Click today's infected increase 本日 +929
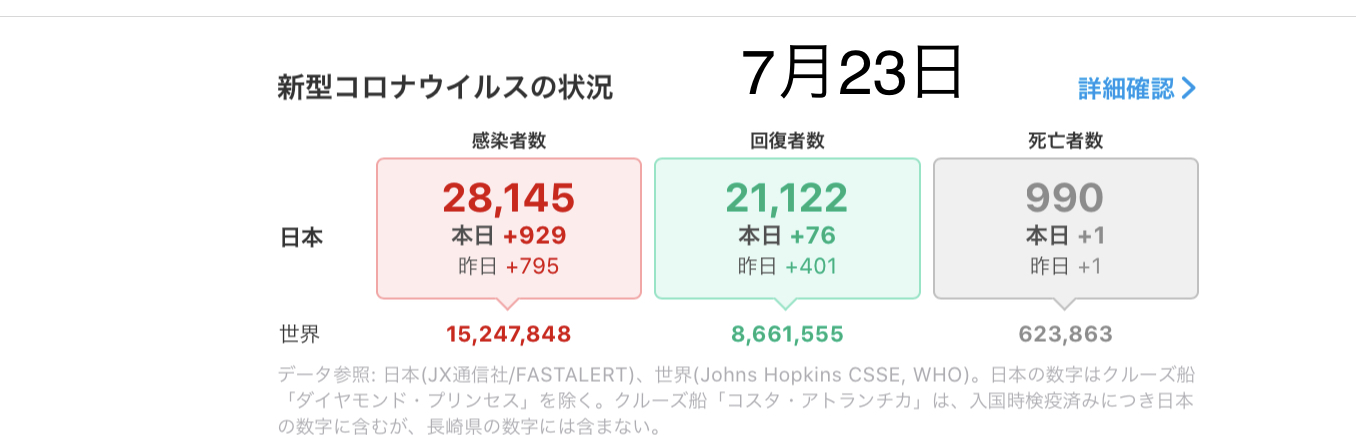The height and width of the screenshot is (435, 1356). [509, 236]
